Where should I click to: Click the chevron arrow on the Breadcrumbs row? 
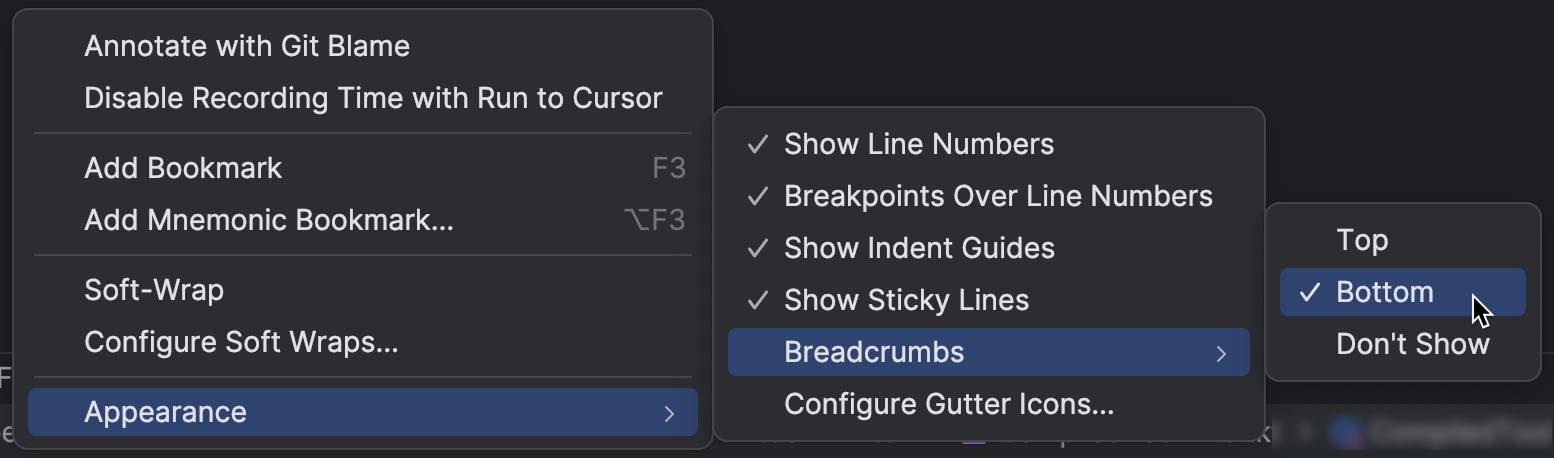pos(1221,353)
